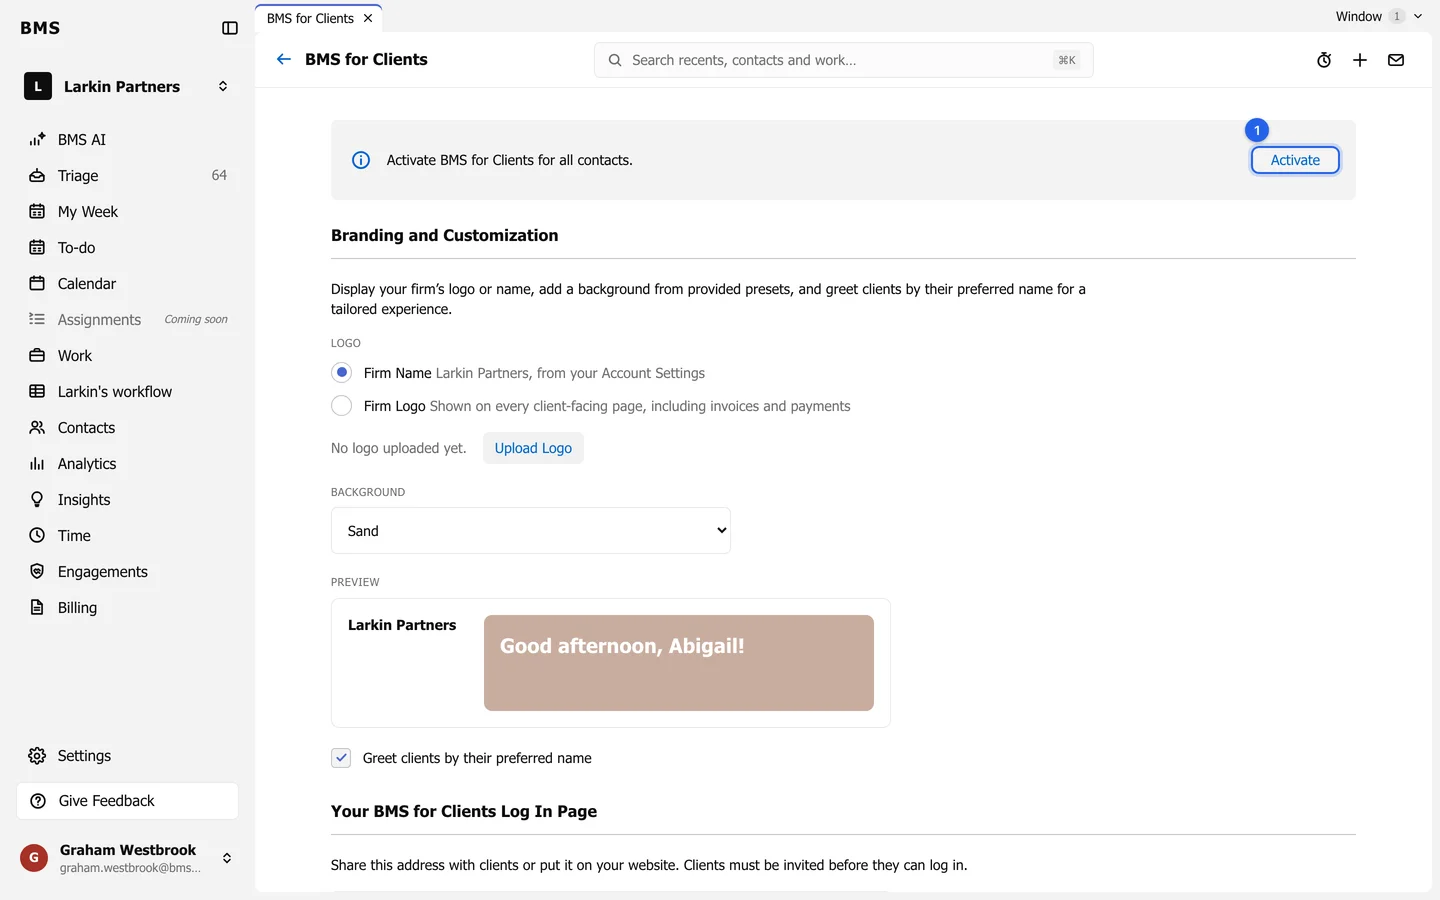Click the Activate button
Image resolution: width=1440 pixels, height=900 pixels.
click(1295, 160)
